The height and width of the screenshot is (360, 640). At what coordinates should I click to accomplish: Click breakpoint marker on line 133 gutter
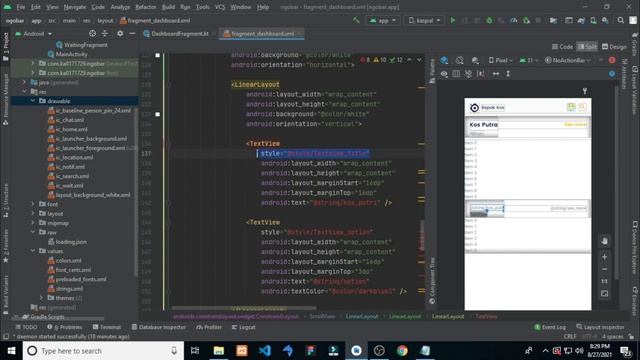point(158,114)
